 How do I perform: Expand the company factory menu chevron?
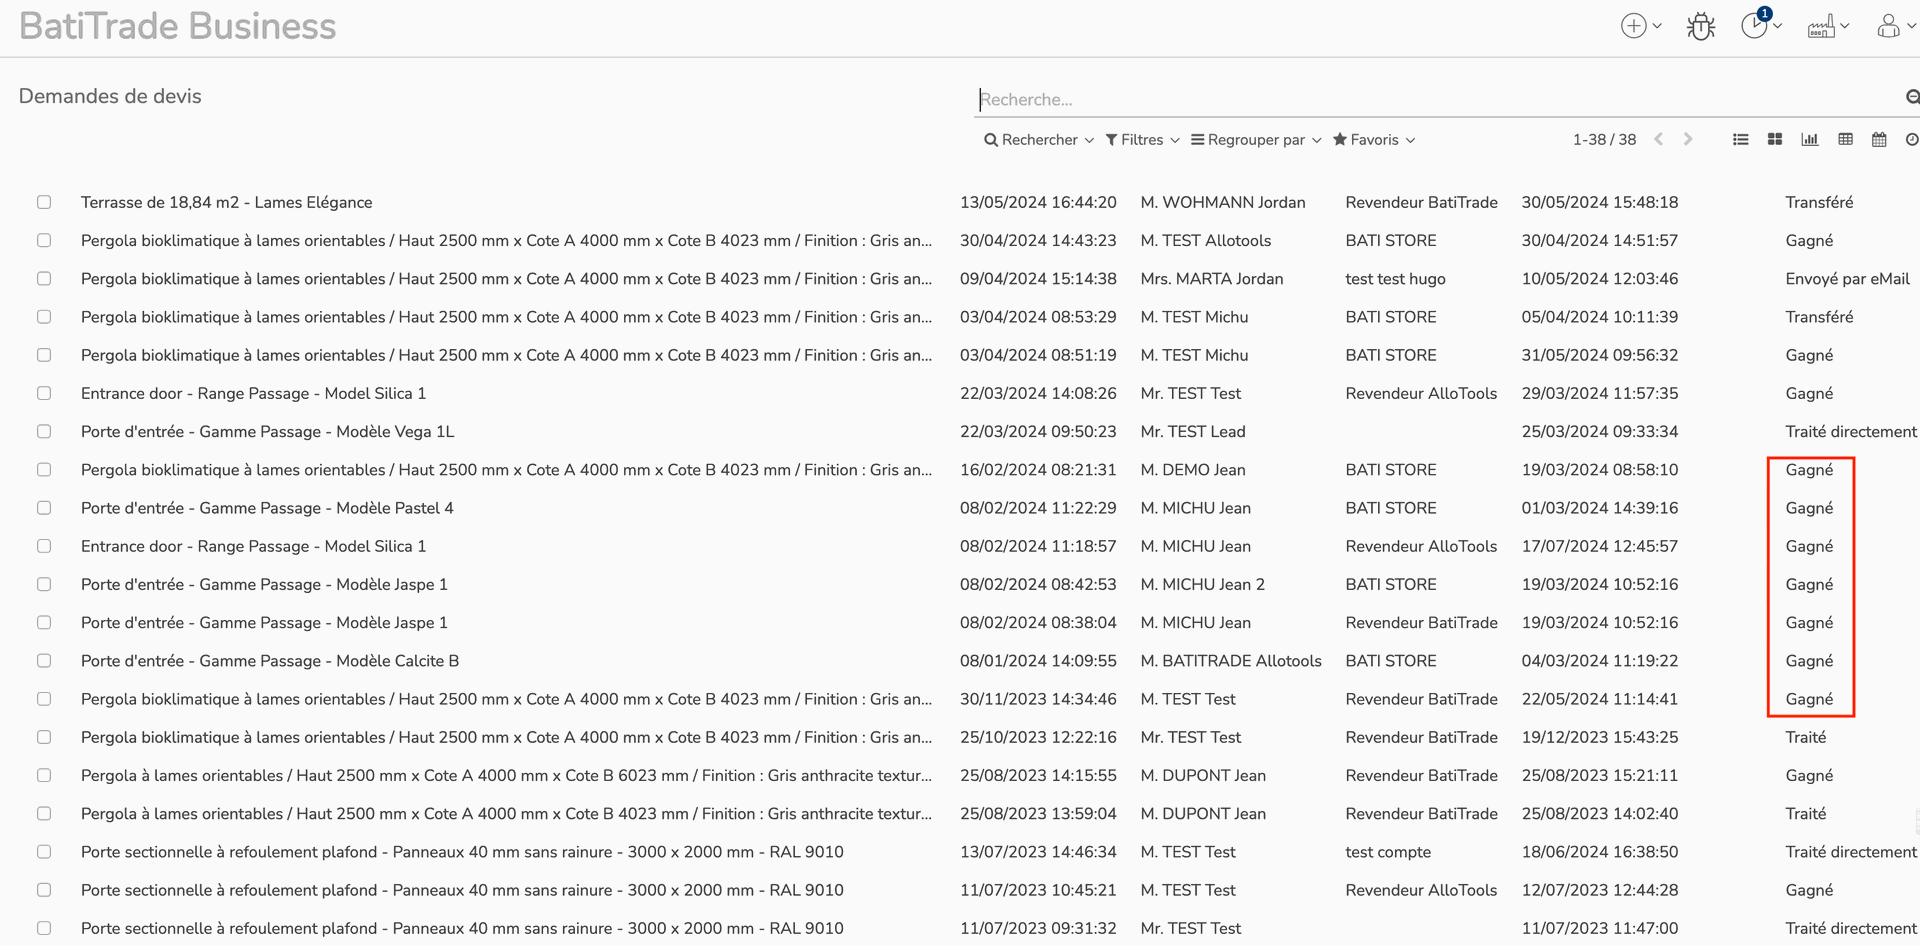pyautogui.click(x=1844, y=27)
